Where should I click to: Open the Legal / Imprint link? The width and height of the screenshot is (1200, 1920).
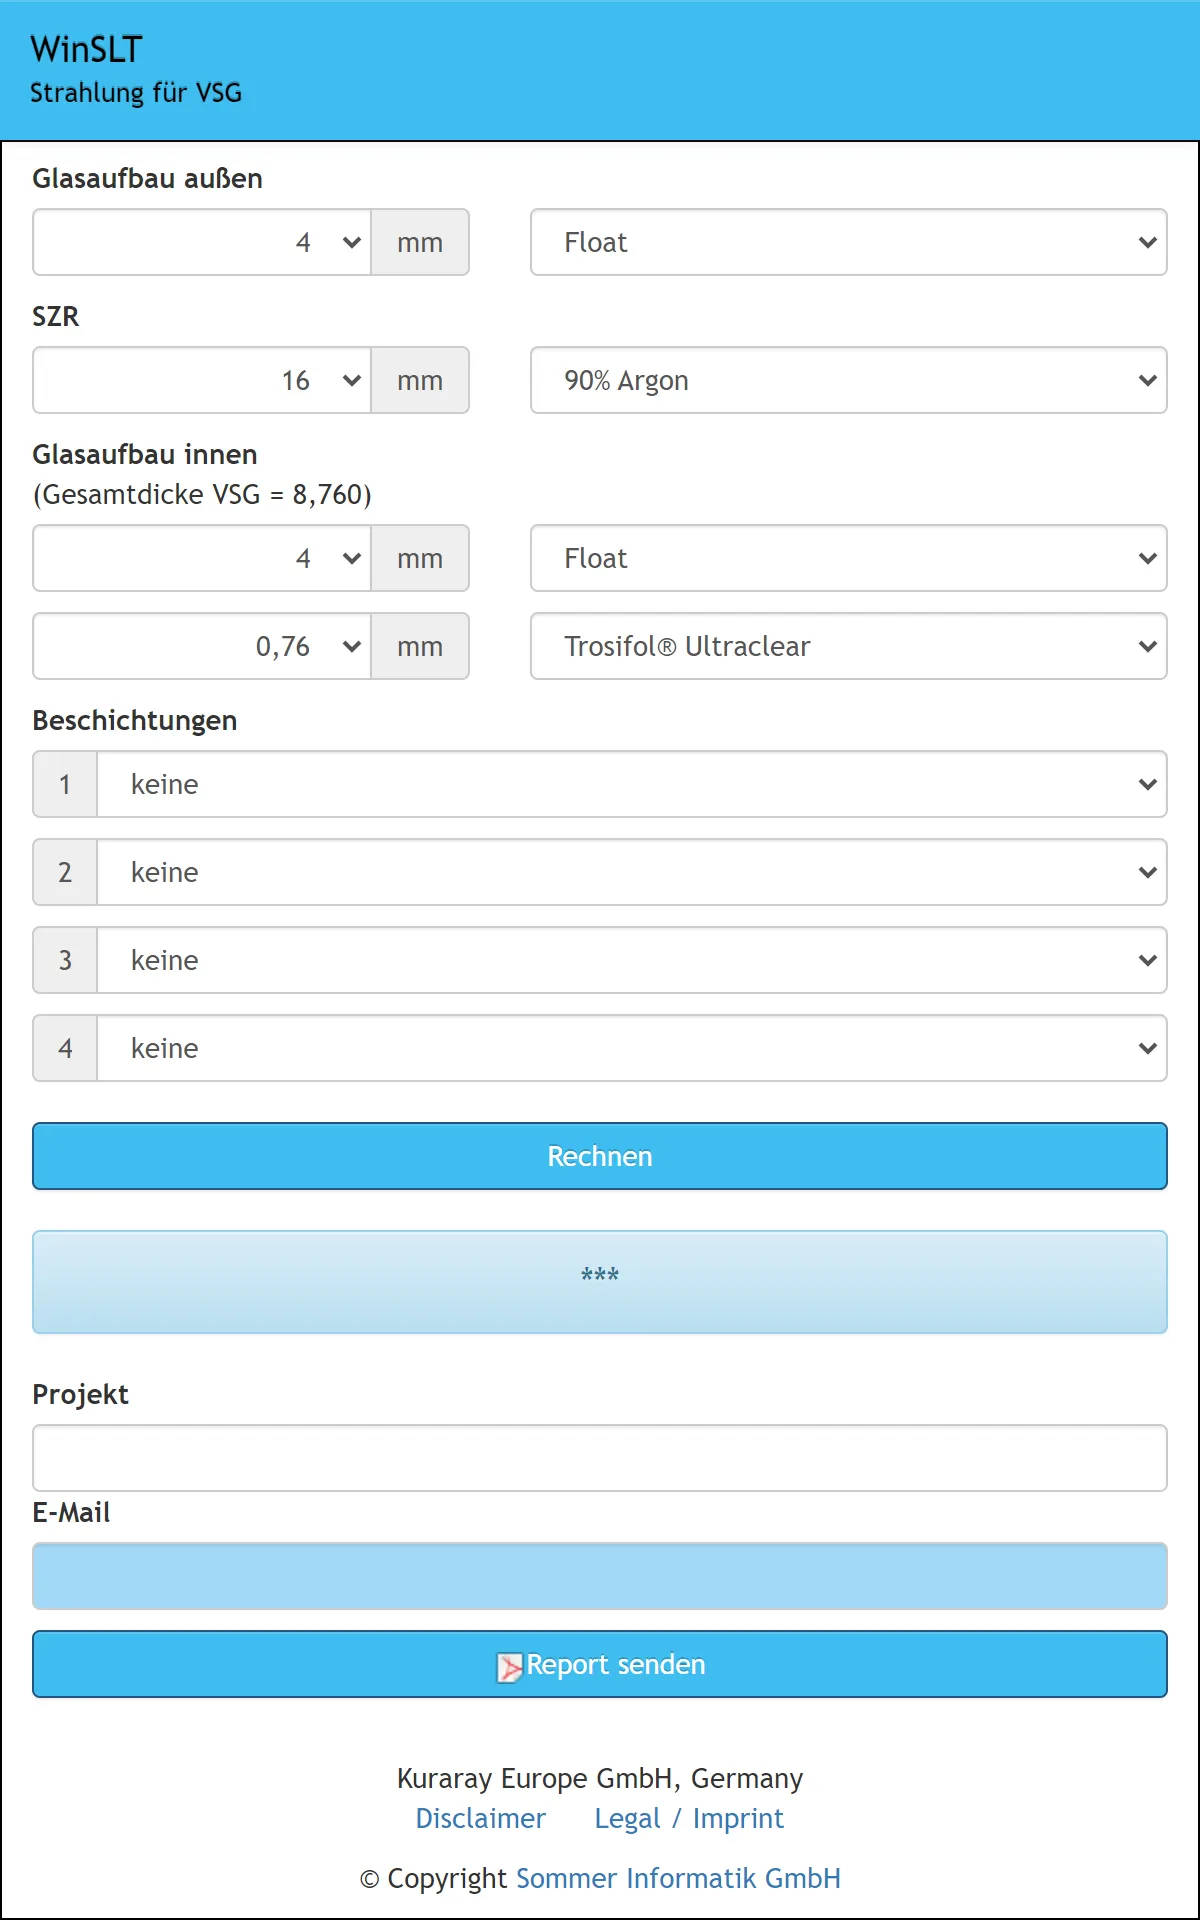[689, 1818]
